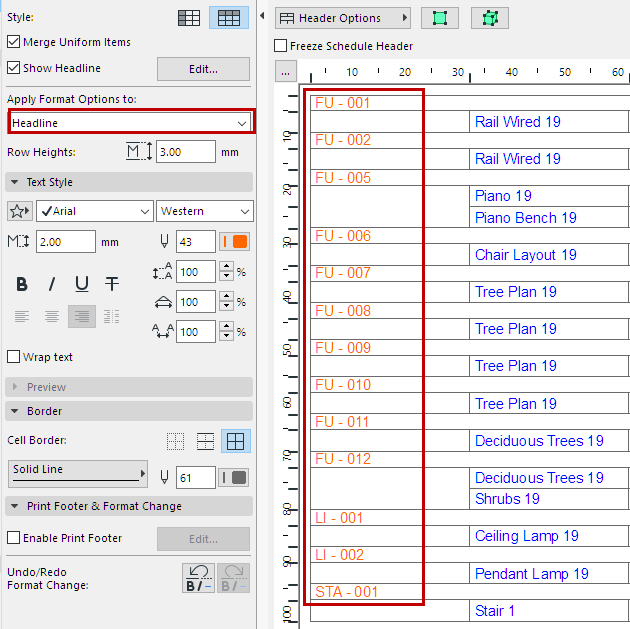Viewport: 630px width, 629px height.
Task: Click the Piano Bench 19 cell
Action: pos(548,217)
